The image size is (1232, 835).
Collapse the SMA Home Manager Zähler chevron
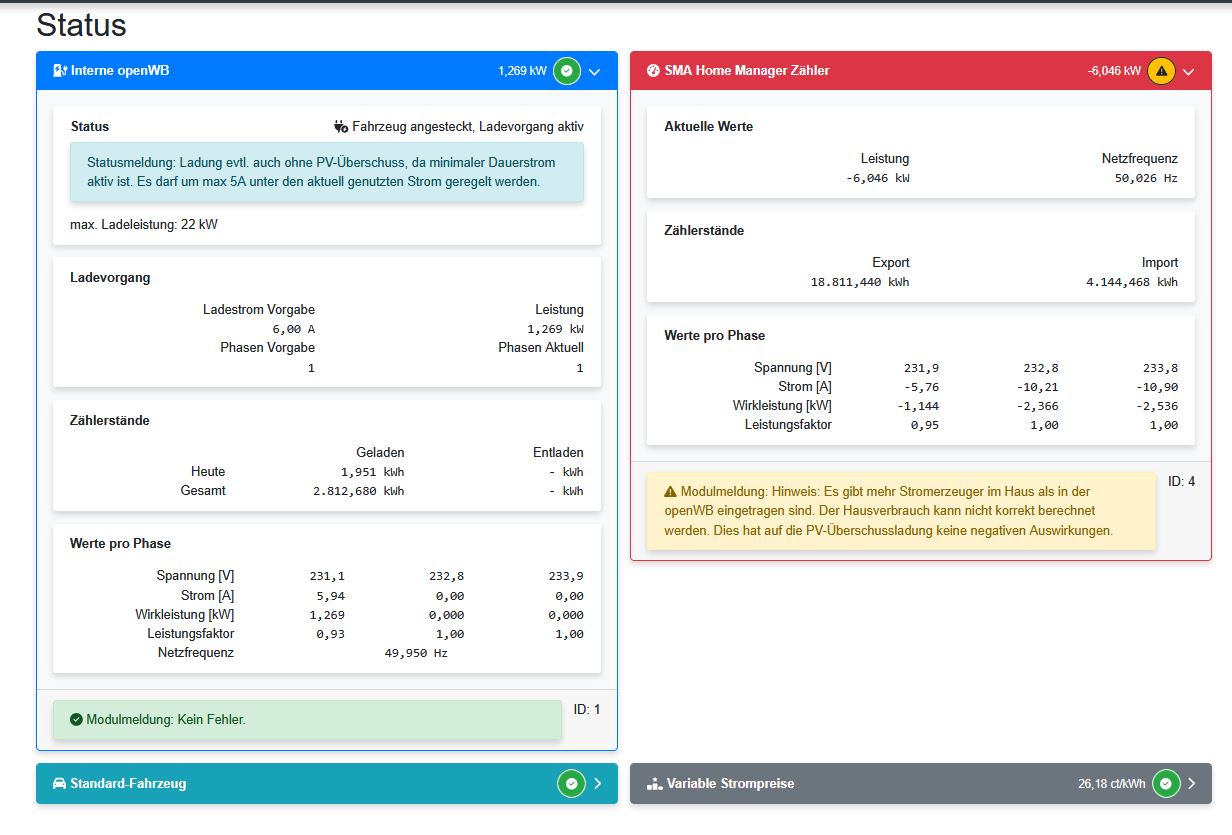tap(1188, 71)
